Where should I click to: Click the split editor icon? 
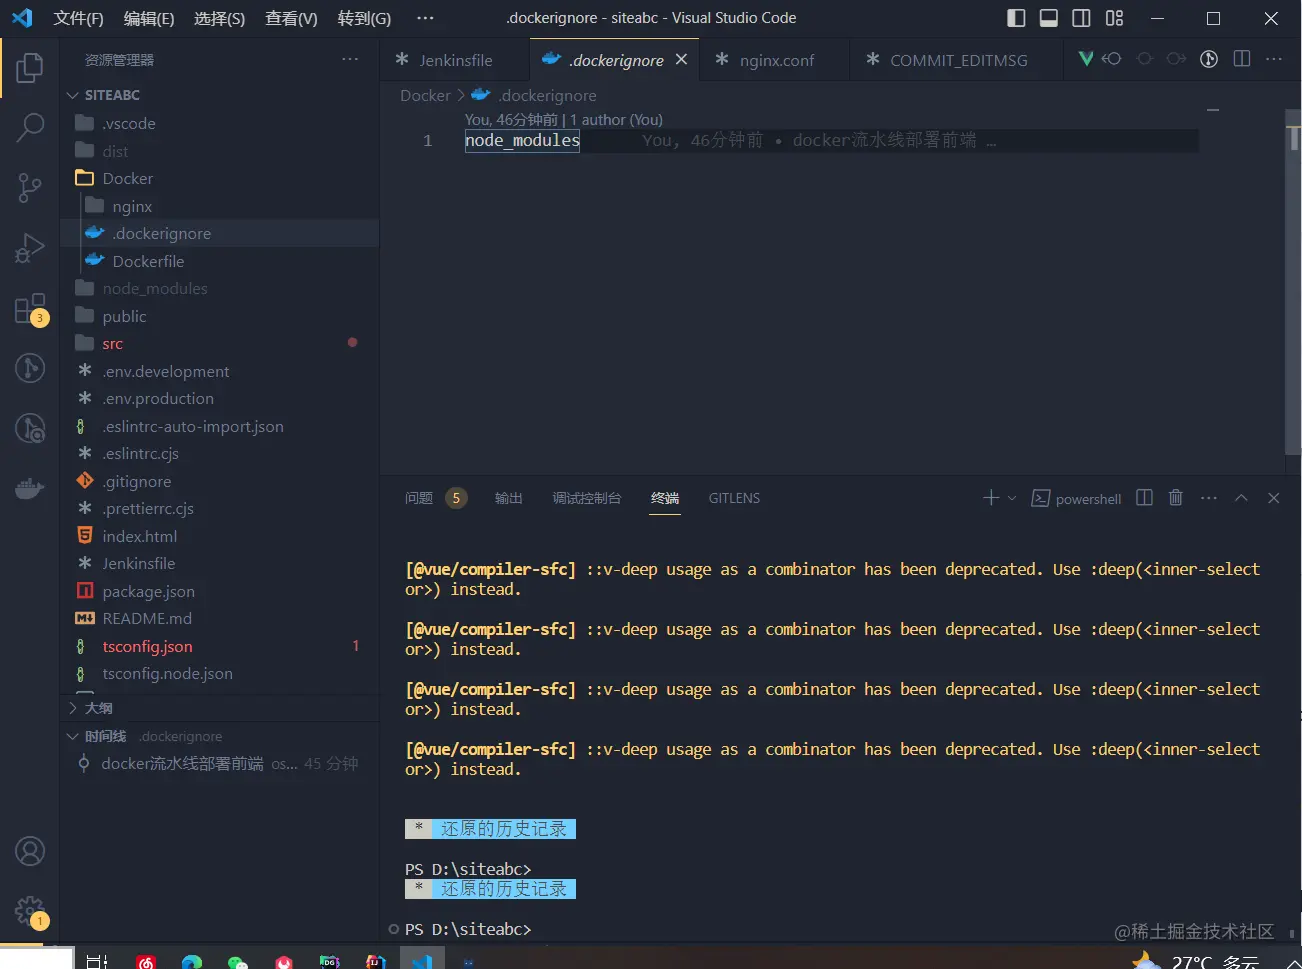pos(1242,59)
